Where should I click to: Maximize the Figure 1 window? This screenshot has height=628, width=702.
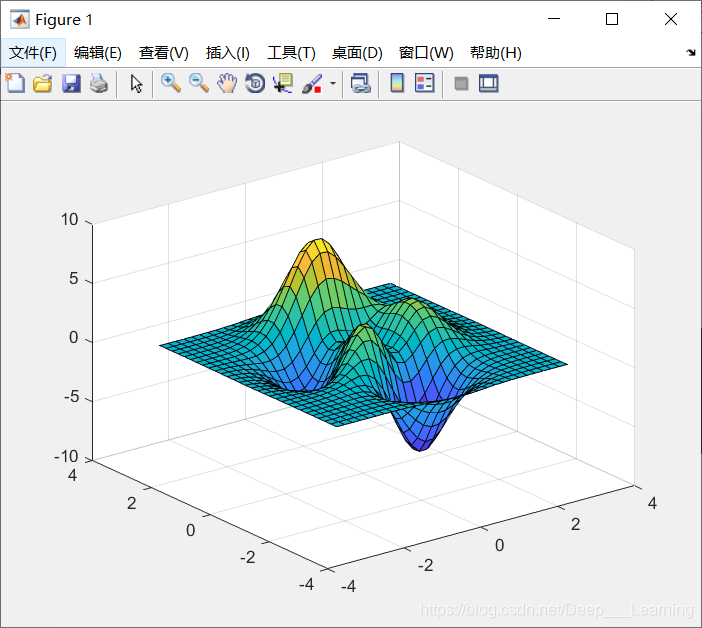(612, 19)
